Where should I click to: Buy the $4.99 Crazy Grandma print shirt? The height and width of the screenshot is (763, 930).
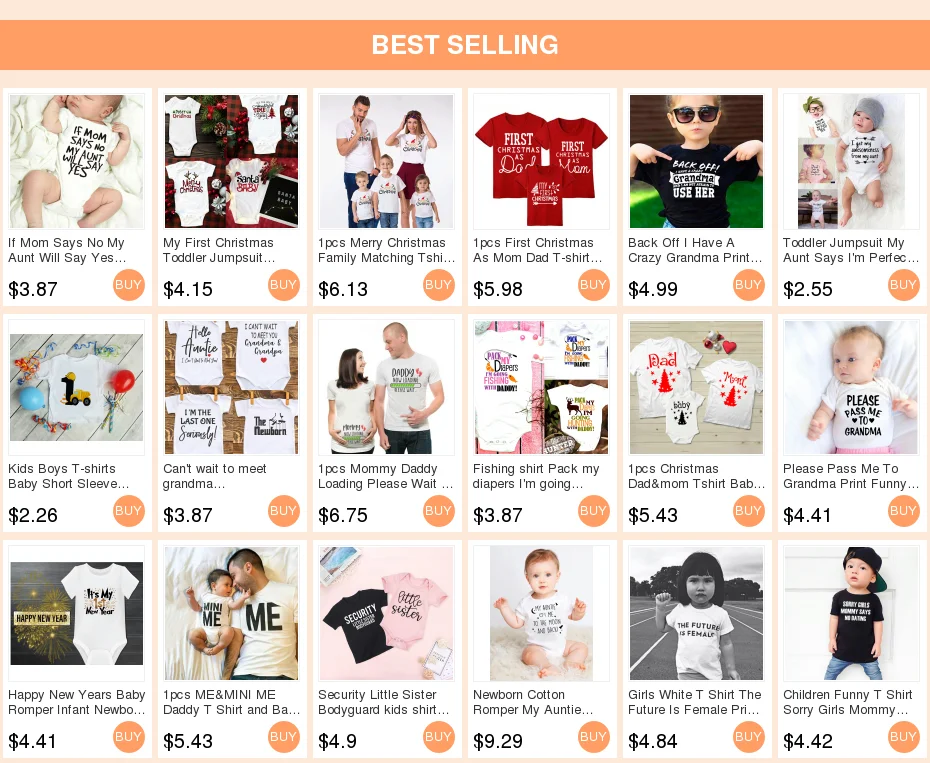(x=749, y=285)
